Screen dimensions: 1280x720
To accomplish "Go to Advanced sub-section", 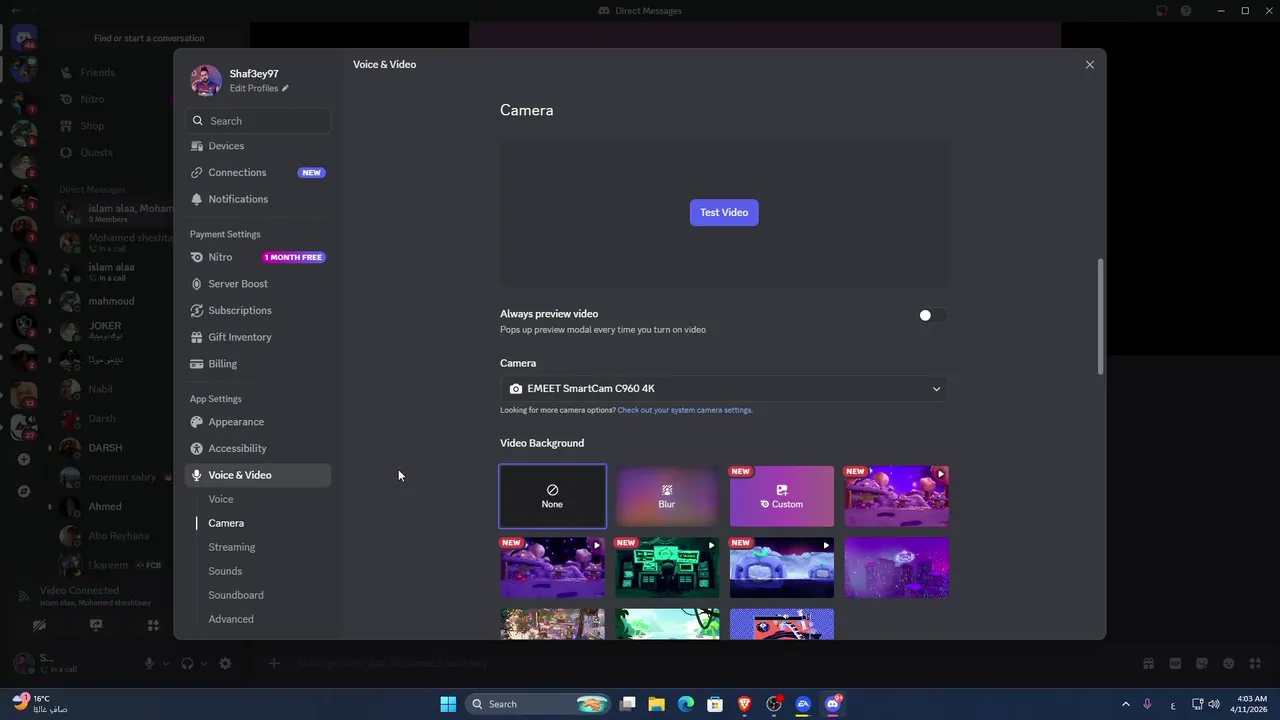I will click(231, 619).
